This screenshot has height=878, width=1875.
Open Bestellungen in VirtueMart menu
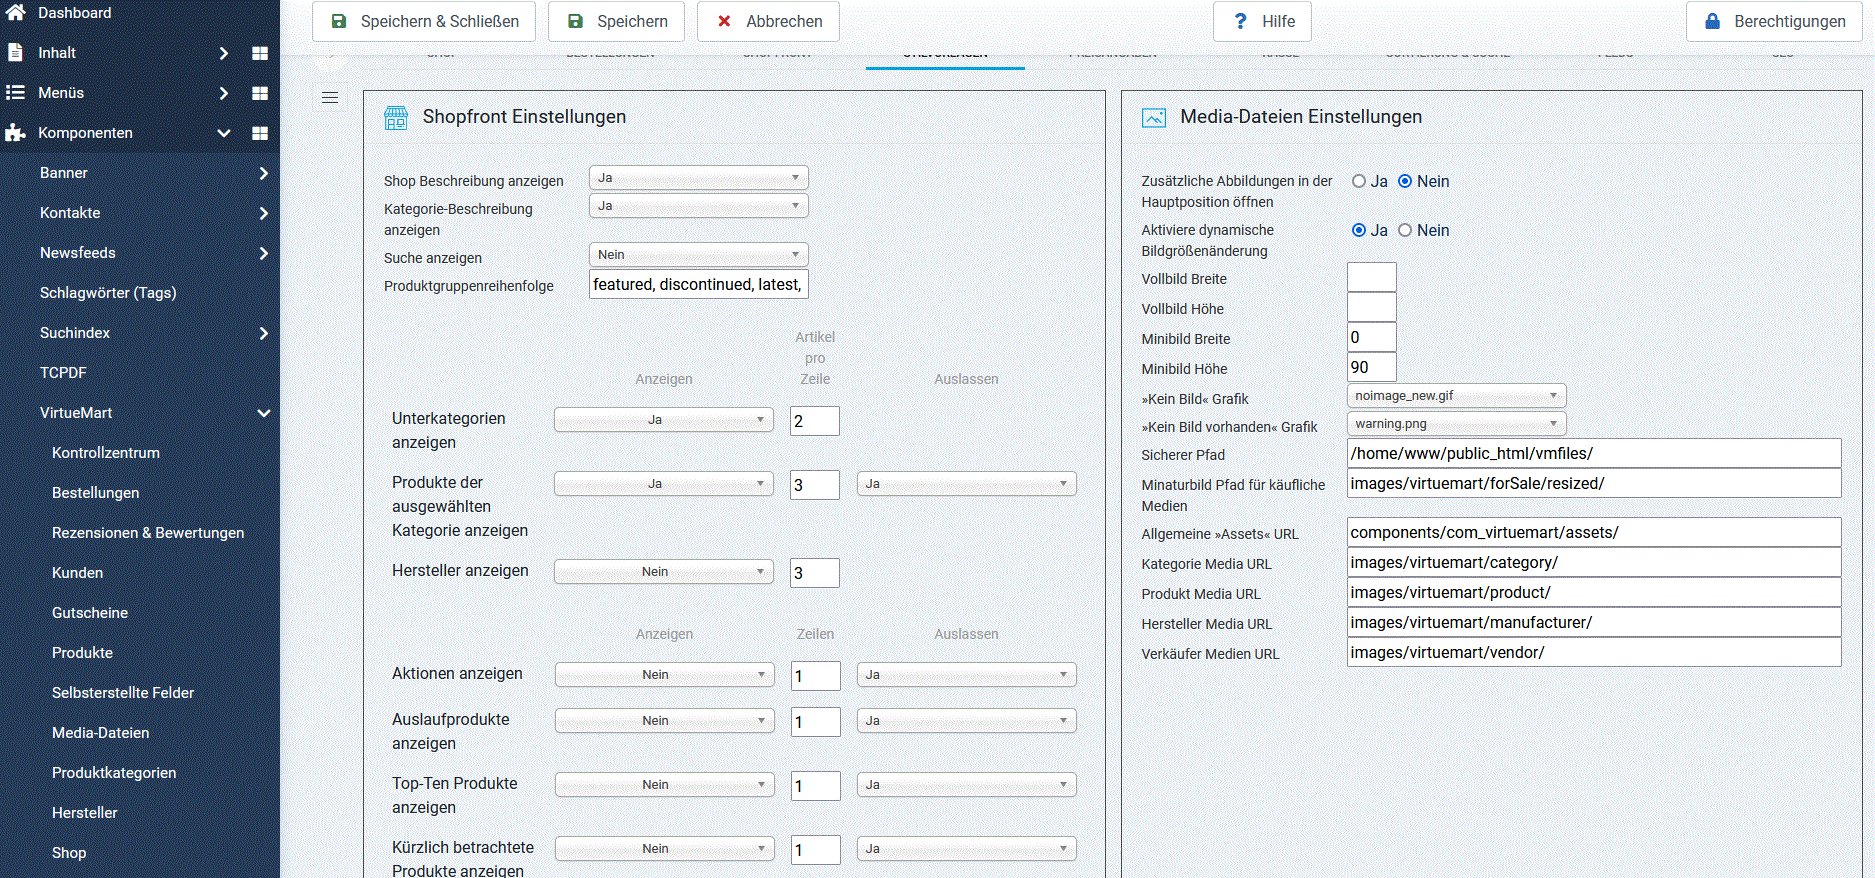96,493
